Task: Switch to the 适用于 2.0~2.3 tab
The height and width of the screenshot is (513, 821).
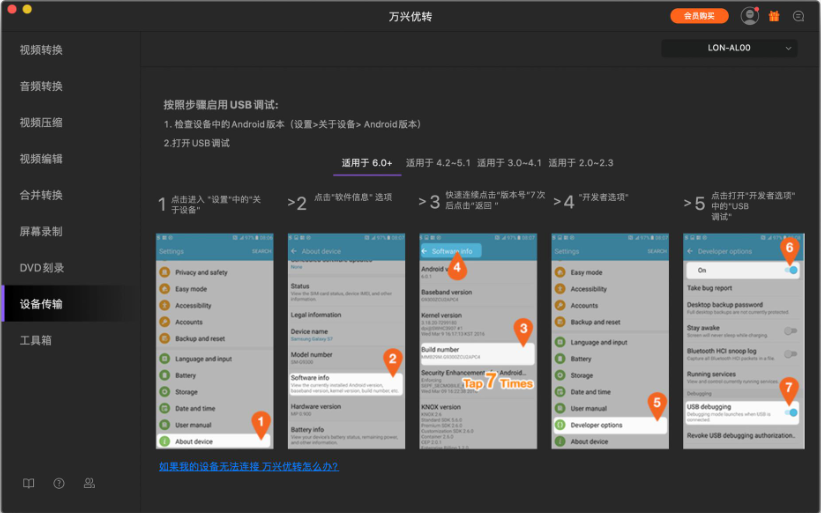Action: point(581,163)
